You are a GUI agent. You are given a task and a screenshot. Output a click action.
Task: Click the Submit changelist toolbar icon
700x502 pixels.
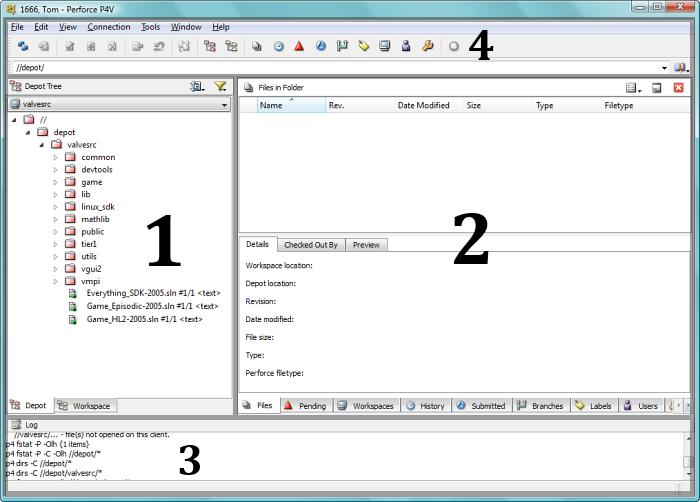138,46
